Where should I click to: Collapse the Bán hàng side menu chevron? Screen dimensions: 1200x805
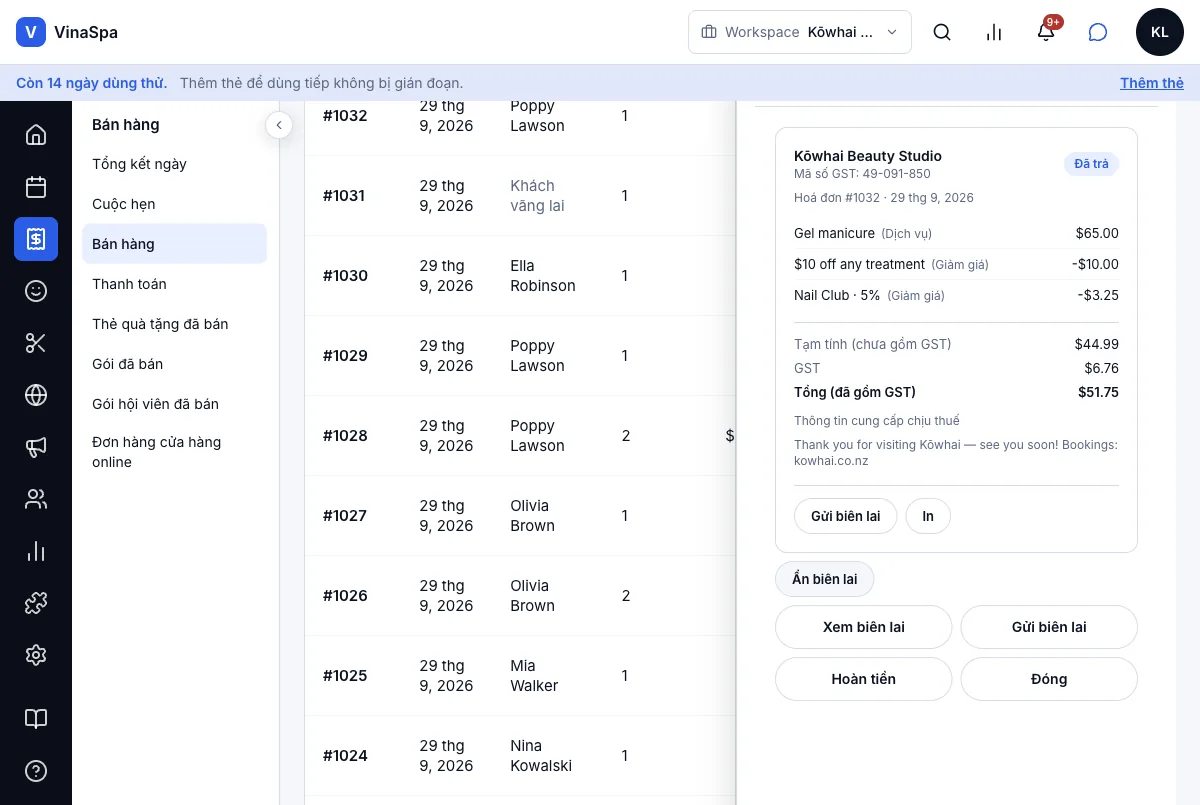click(279, 125)
